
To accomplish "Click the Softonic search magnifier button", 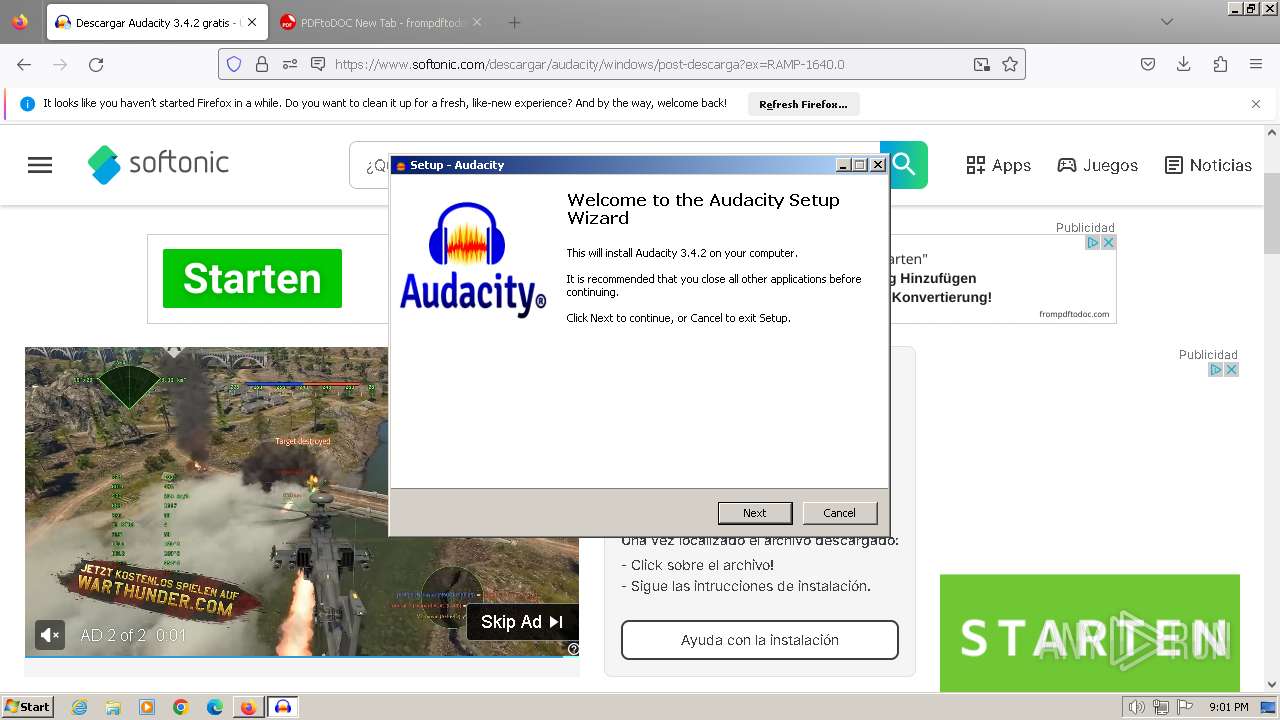I will tap(904, 164).
